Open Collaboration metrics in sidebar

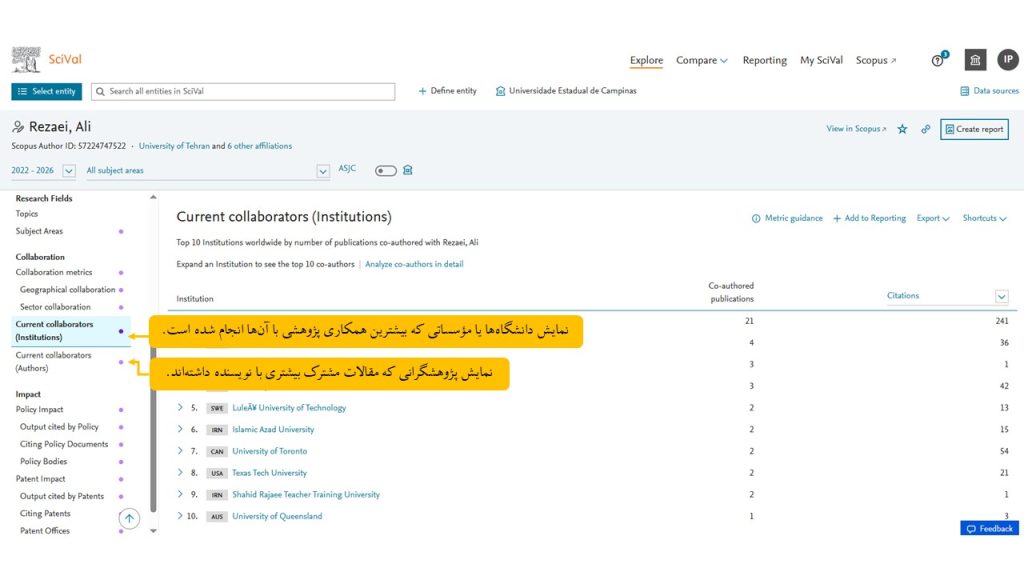(54, 272)
